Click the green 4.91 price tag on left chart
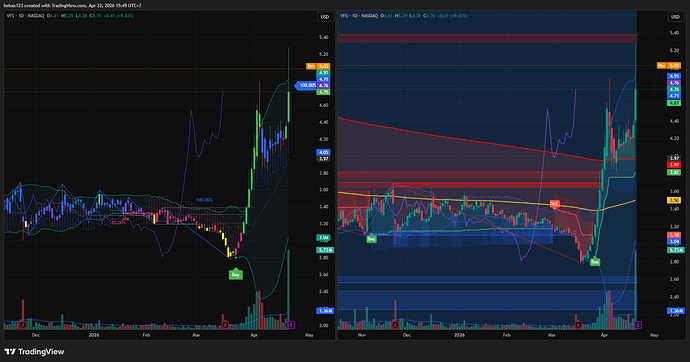This screenshot has width=690, height=362. click(323, 73)
